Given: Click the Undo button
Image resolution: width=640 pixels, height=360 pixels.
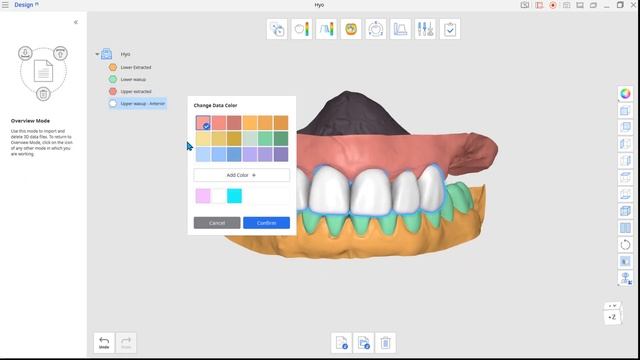Looking at the screenshot, I should pyautogui.click(x=104, y=342).
